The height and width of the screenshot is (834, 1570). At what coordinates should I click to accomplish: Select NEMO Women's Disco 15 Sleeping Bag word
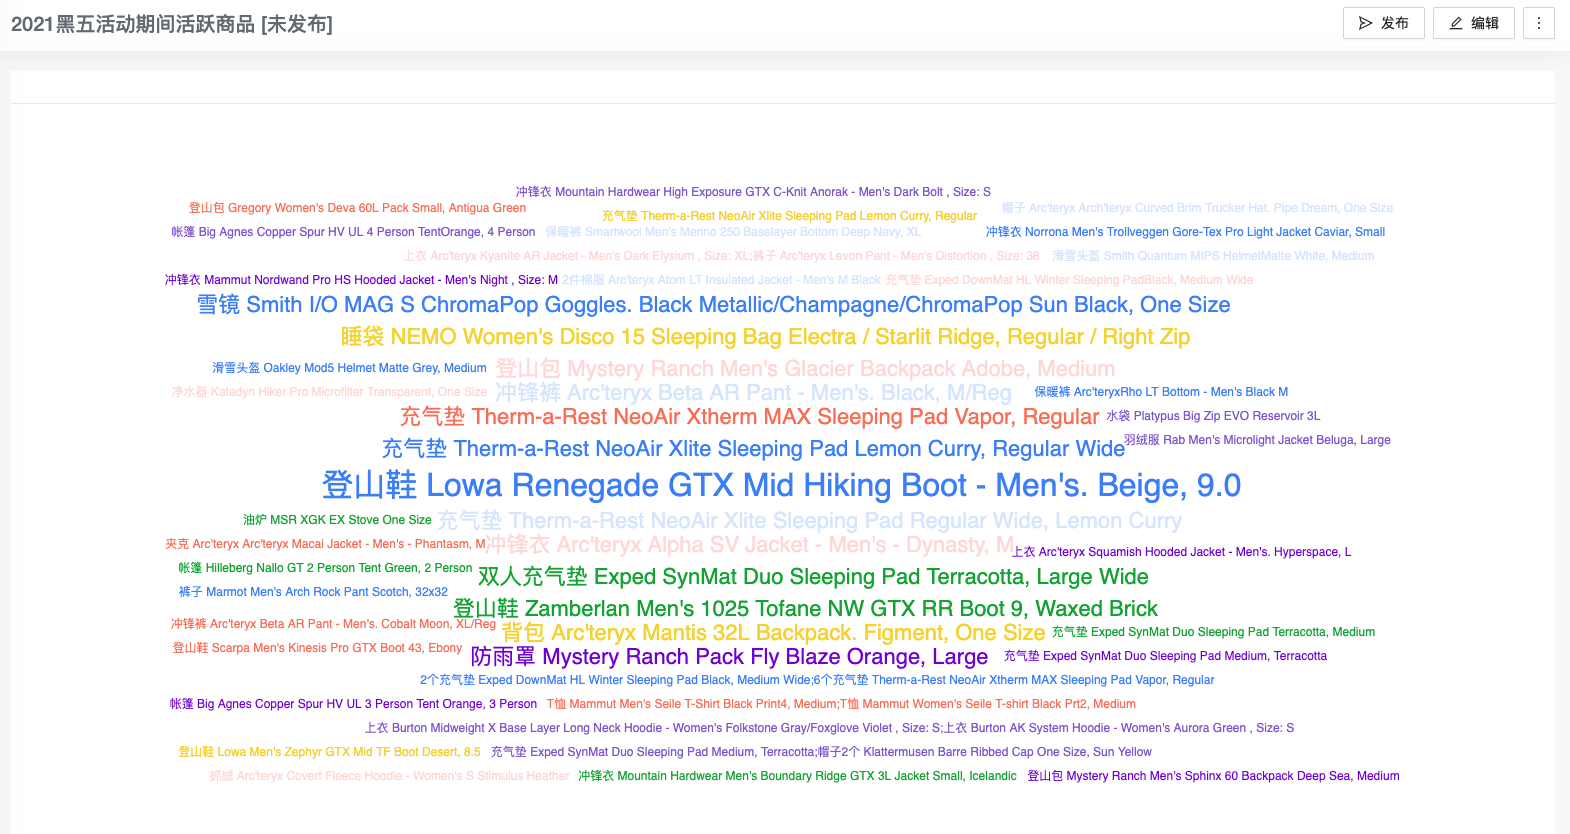click(x=765, y=337)
